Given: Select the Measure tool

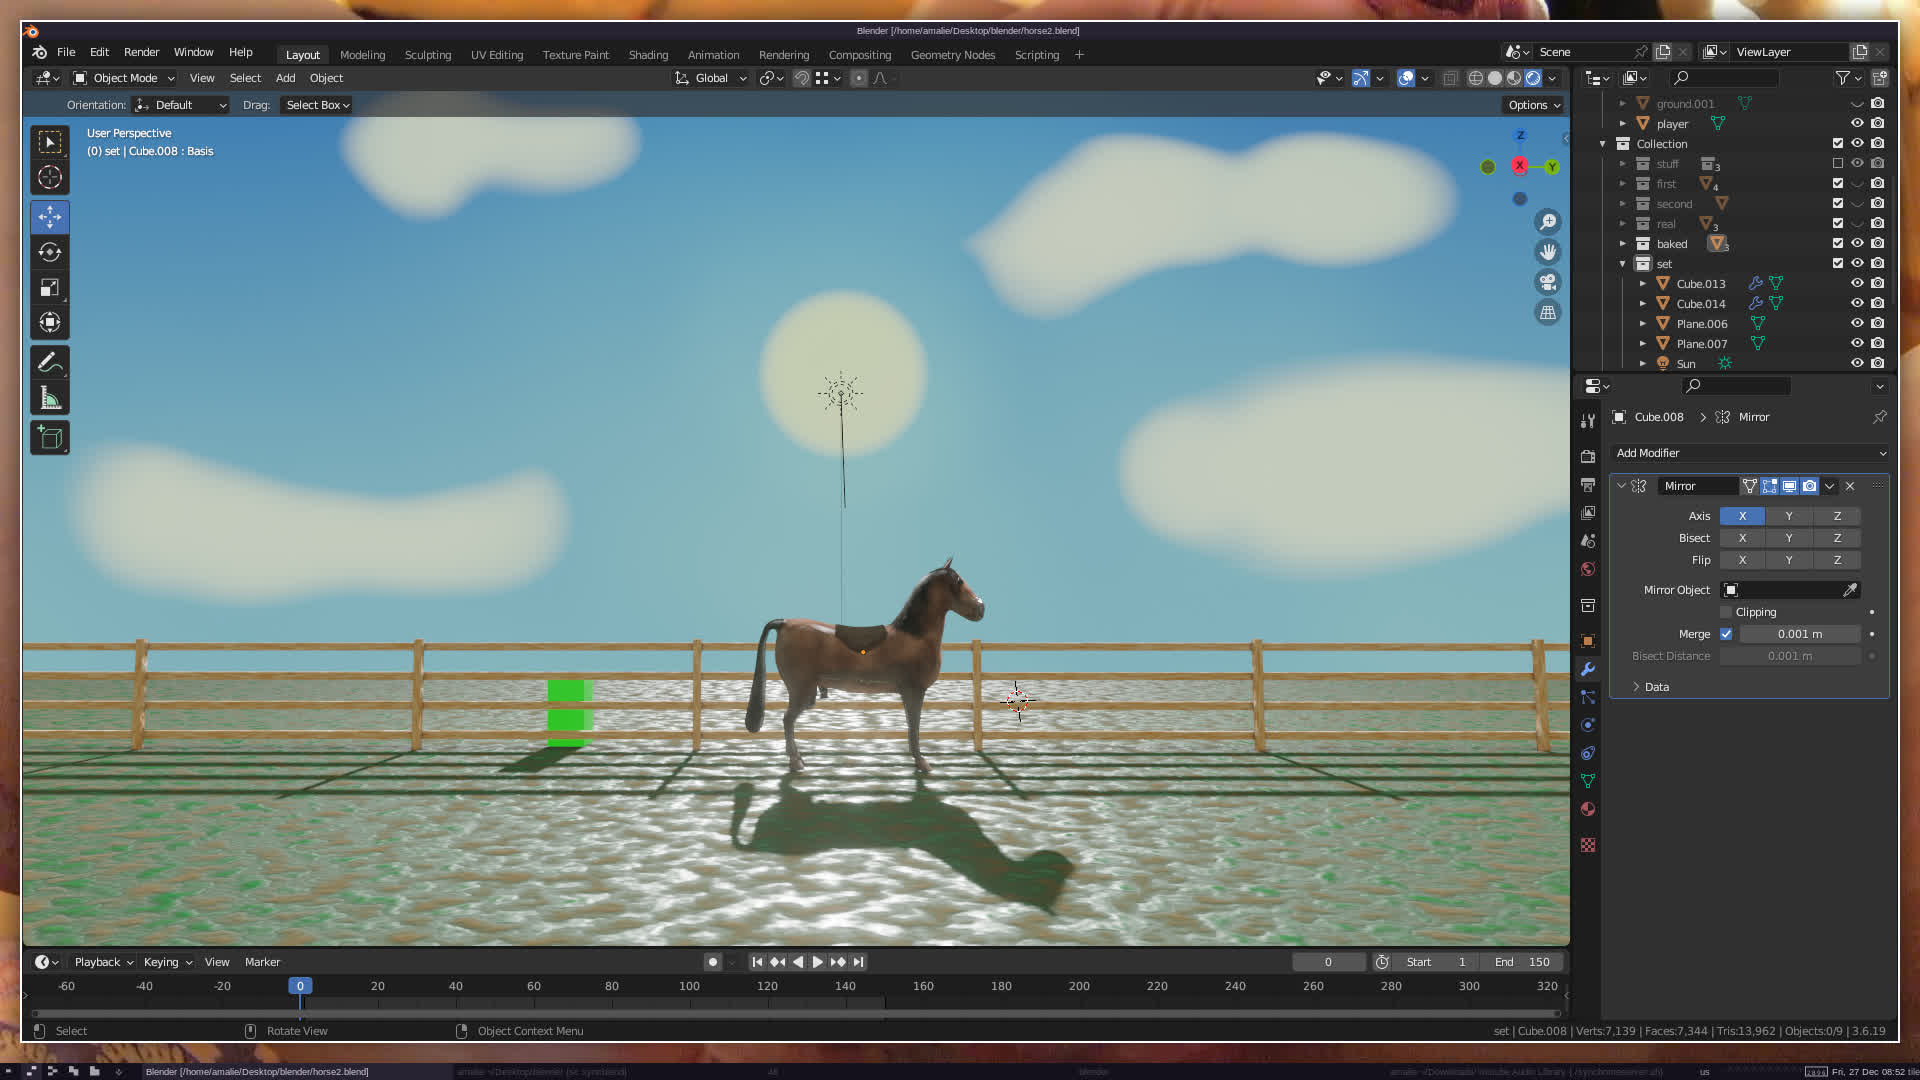Looking at the screenshot, I should (50, 399).
